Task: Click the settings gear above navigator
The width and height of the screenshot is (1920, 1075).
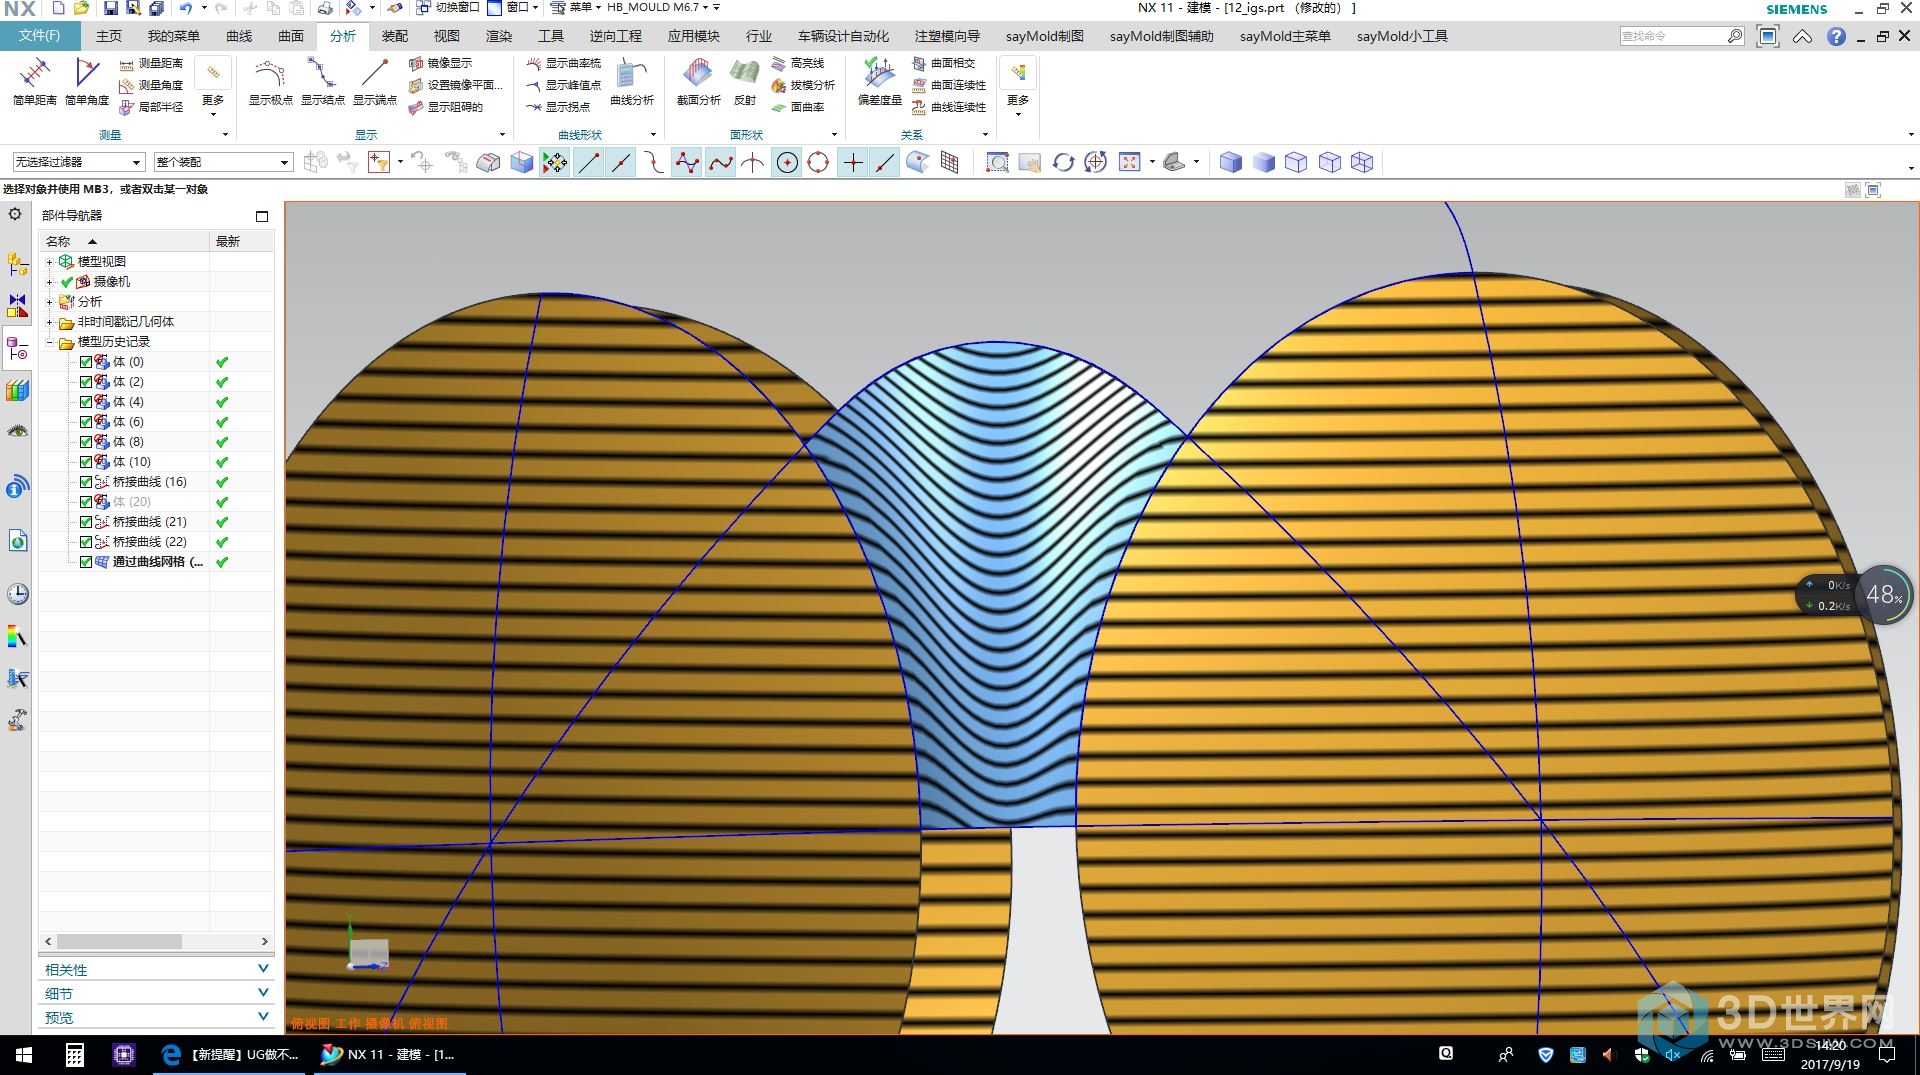Action: pos(15,214)
